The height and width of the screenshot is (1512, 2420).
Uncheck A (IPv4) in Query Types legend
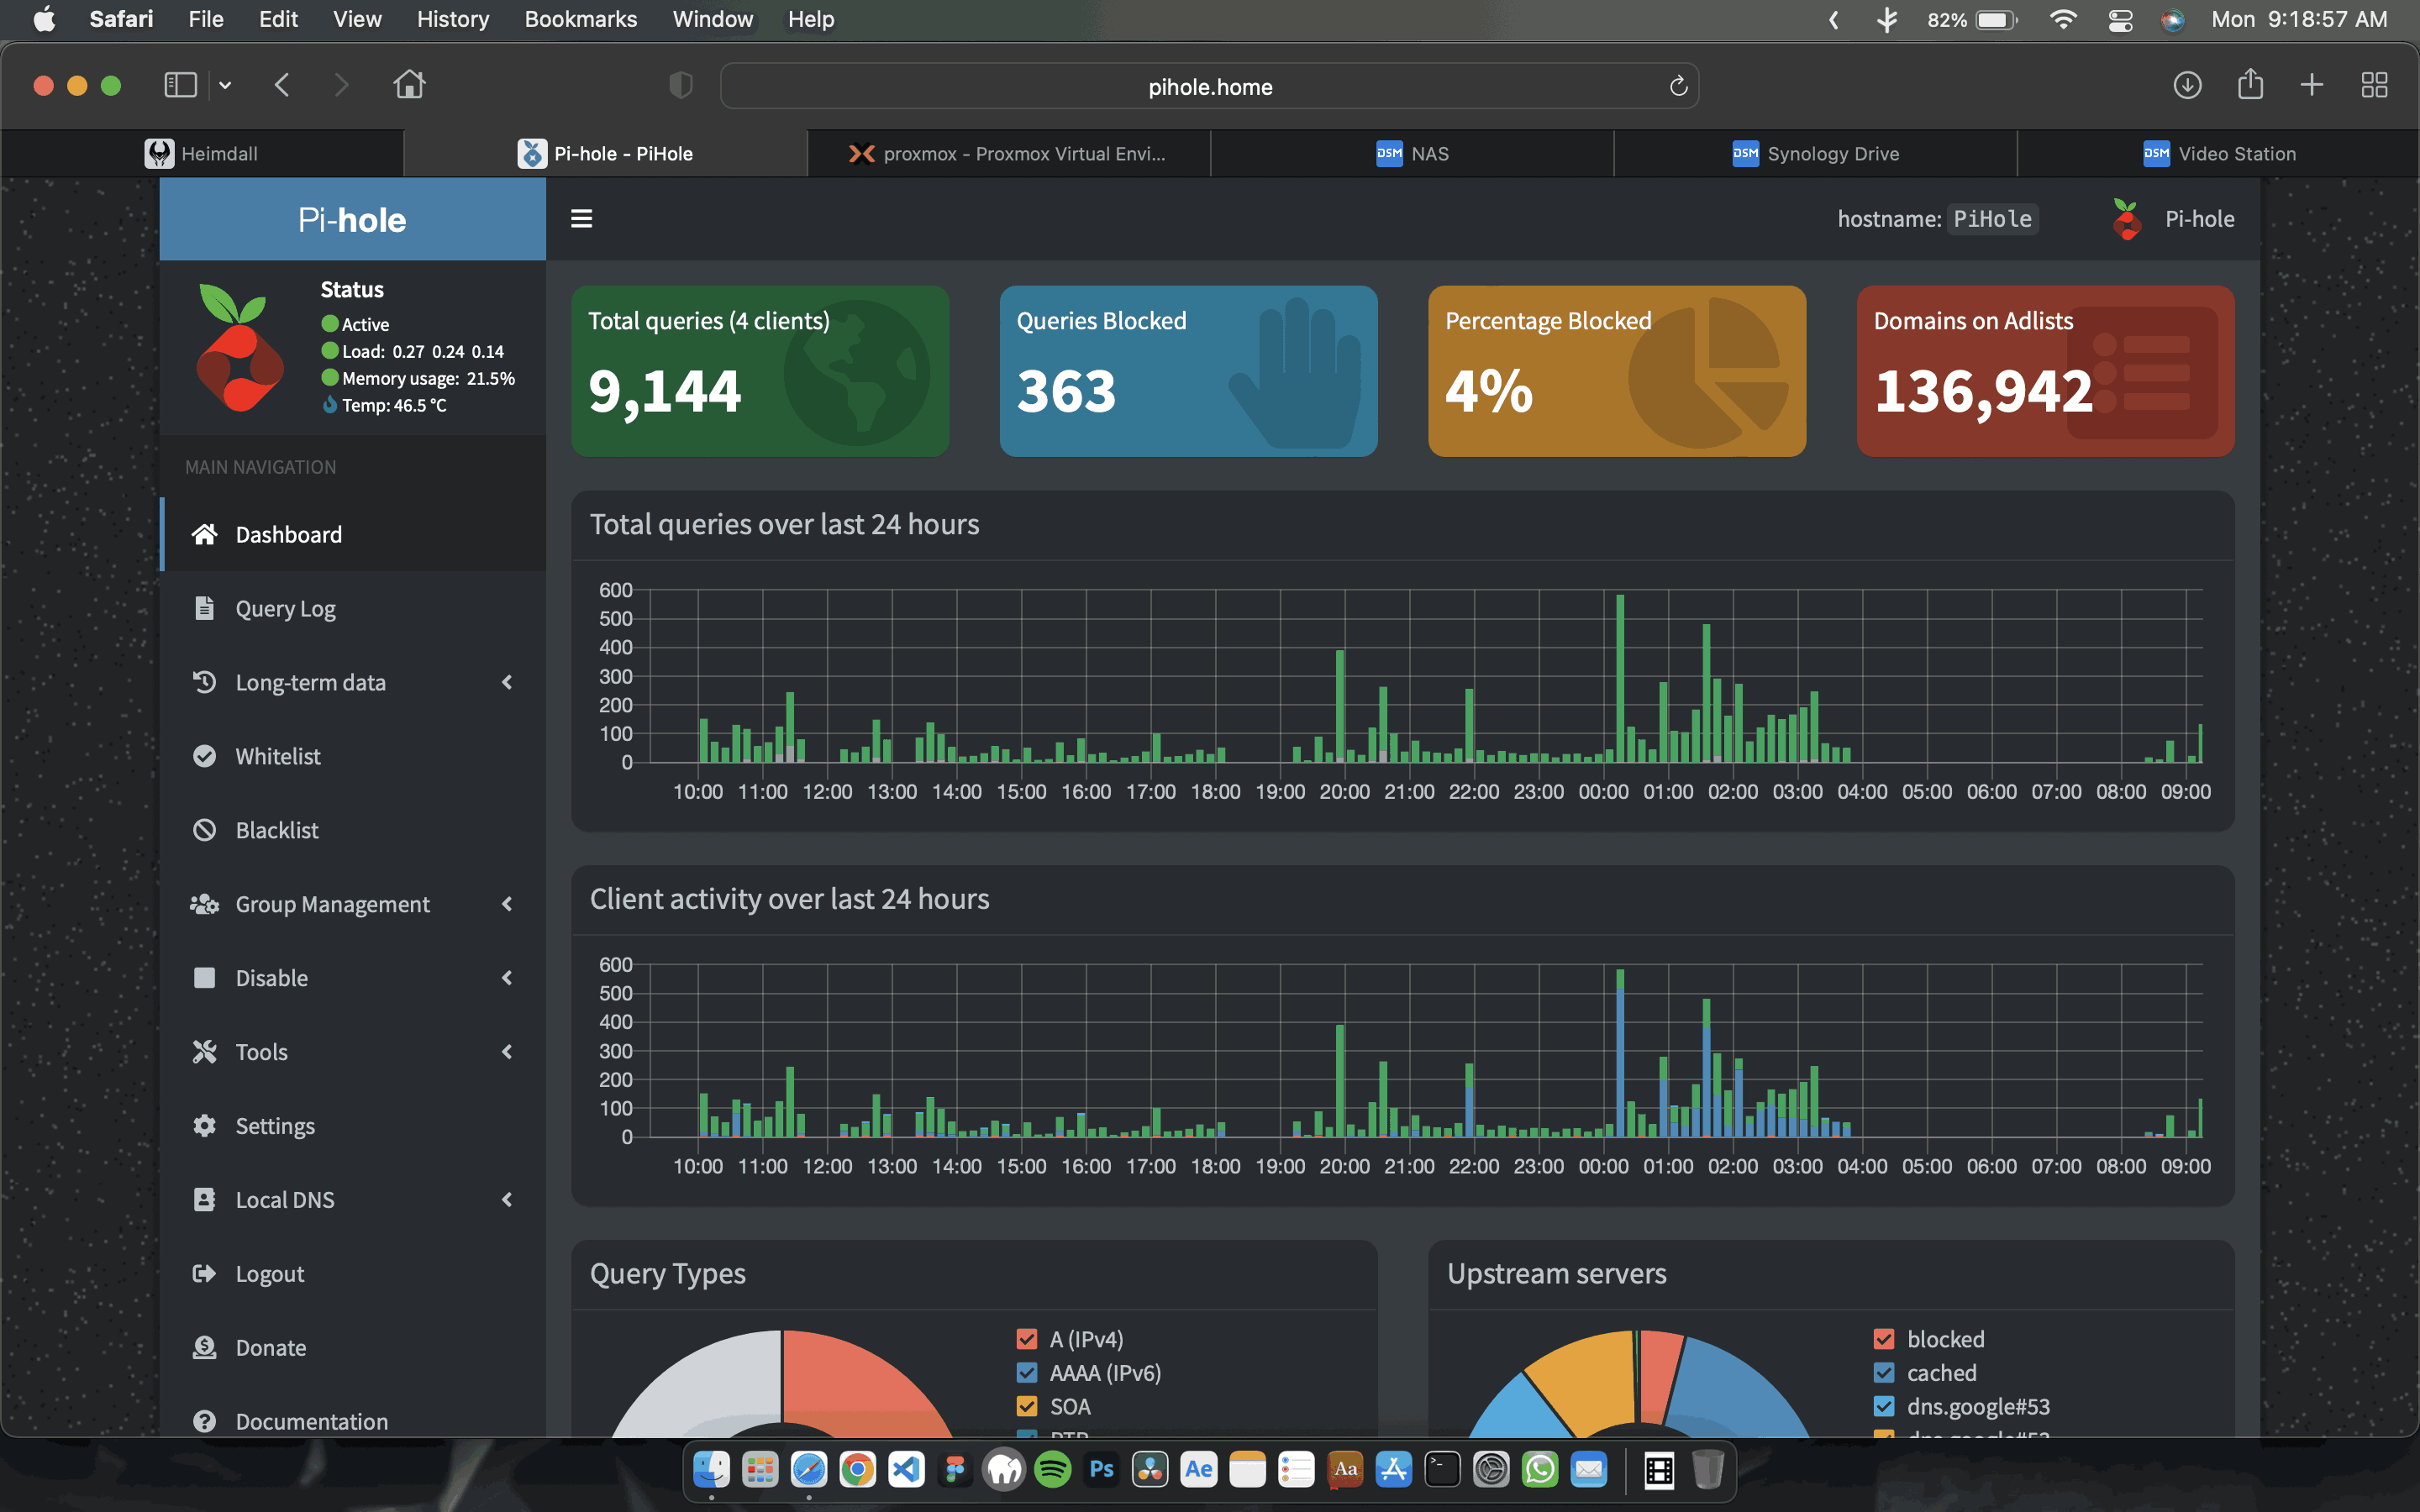[x=1027, y=1339]
